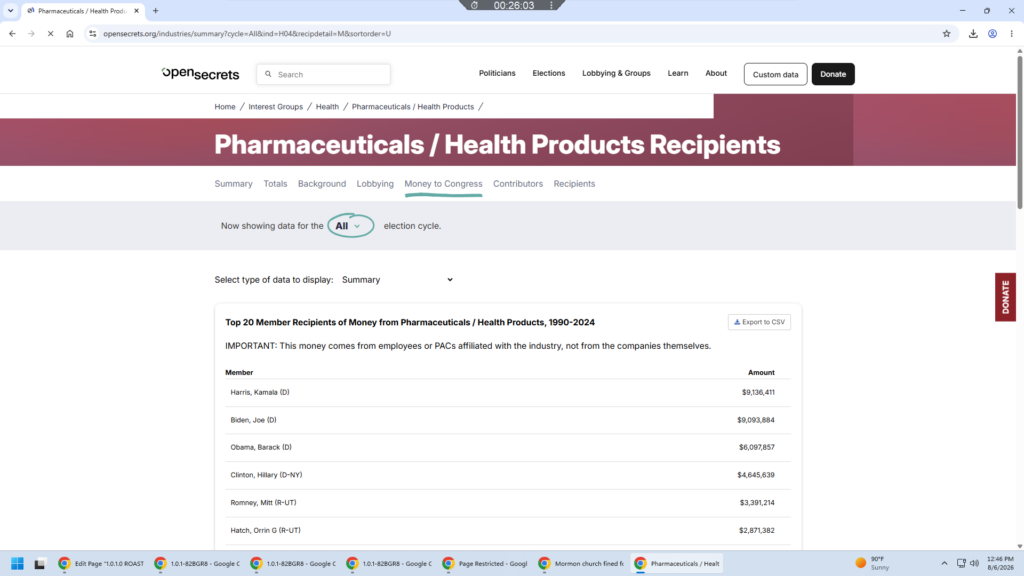1024x576 pixels.
Task: View site information icon in address bar
Action: tap(93, 33)
